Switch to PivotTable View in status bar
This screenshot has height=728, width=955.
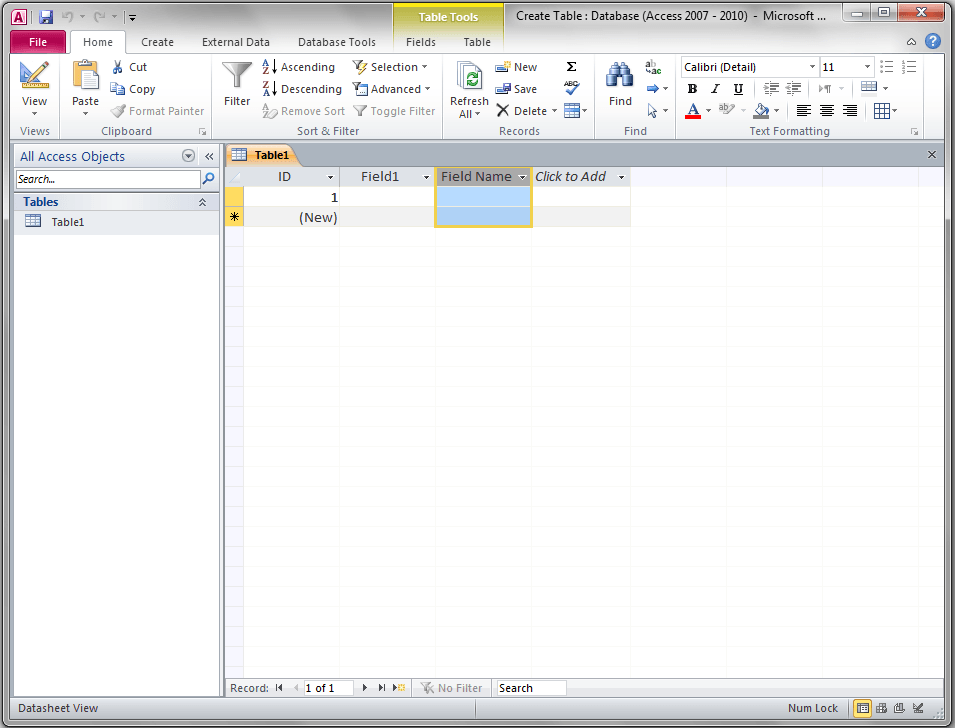(x=881, y=708)
